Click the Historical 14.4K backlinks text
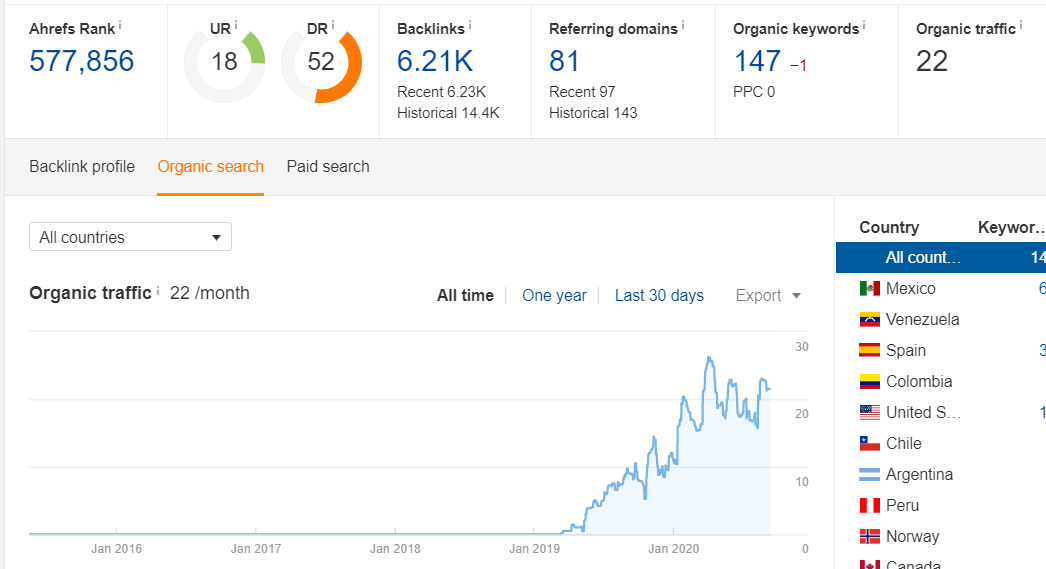The width and height of the screenshot is (1046, 569). coord(448,113)
